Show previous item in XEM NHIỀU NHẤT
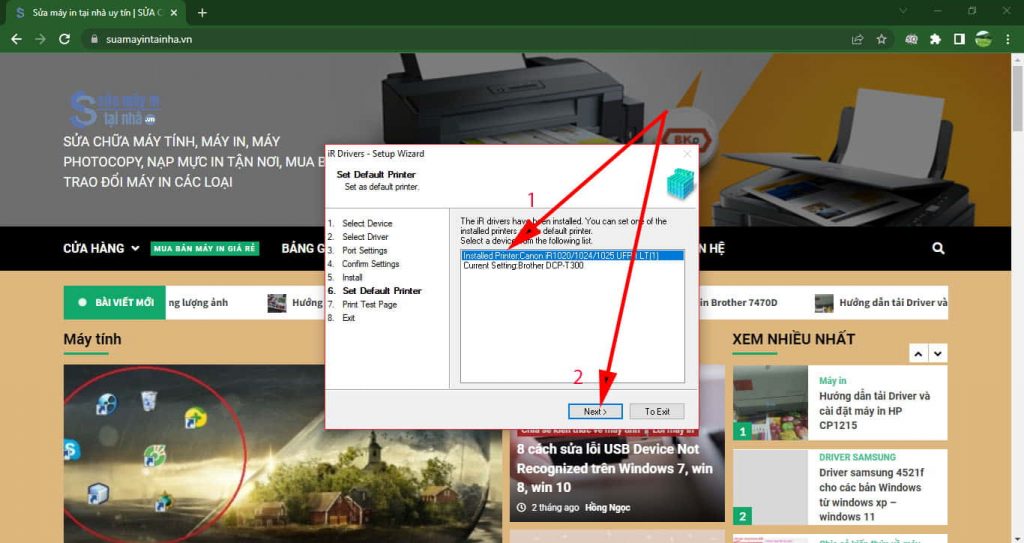This screenshot has height=543, width=1024. (918, 354)
